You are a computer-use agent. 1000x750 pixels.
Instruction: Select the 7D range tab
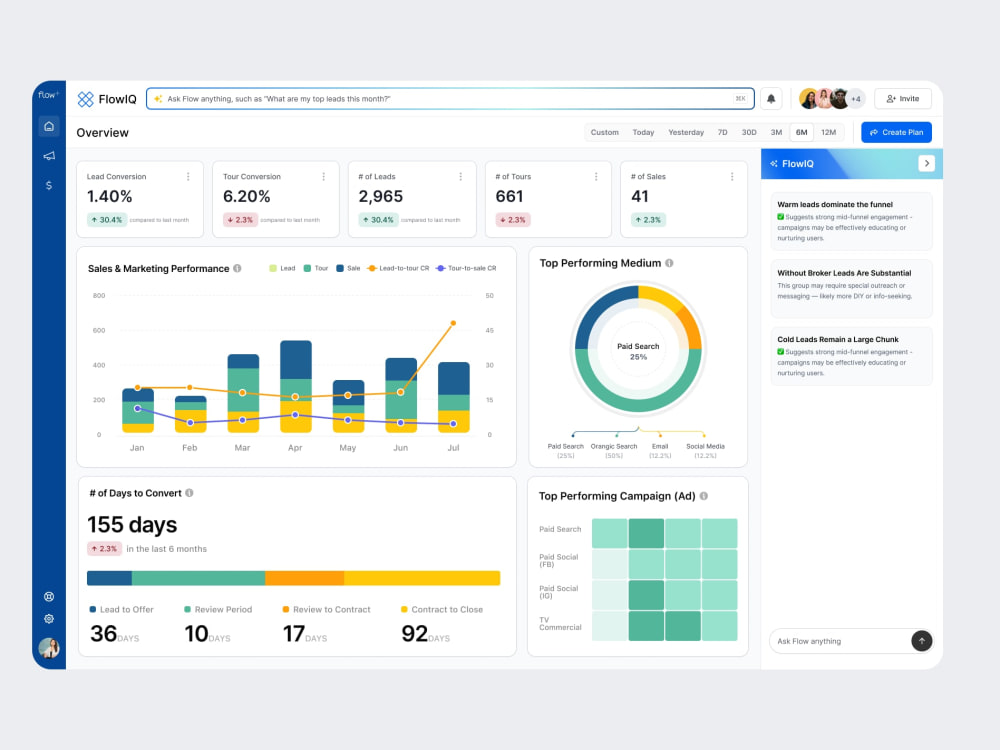pos(723,133)
